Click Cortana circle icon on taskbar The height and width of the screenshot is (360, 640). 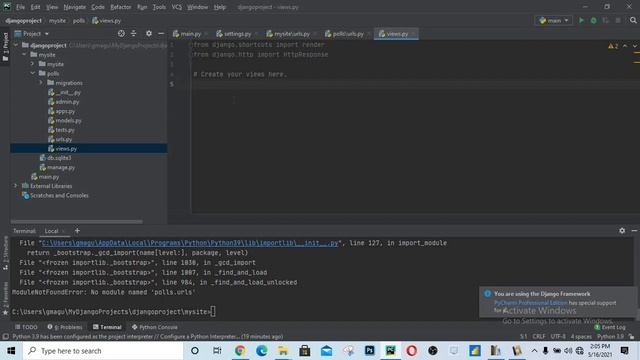(195, 351)
